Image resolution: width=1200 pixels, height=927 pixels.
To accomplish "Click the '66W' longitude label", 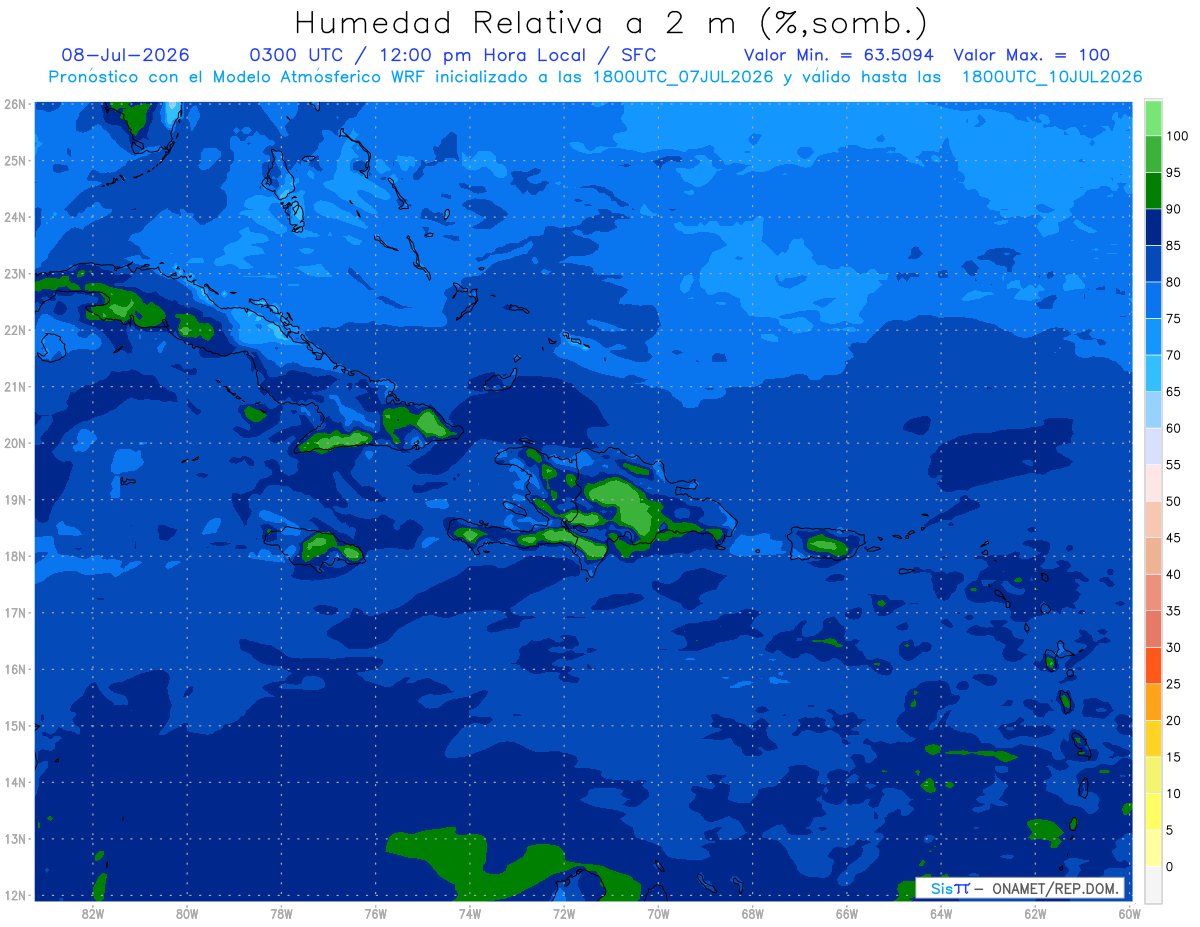I will [847, 913].
